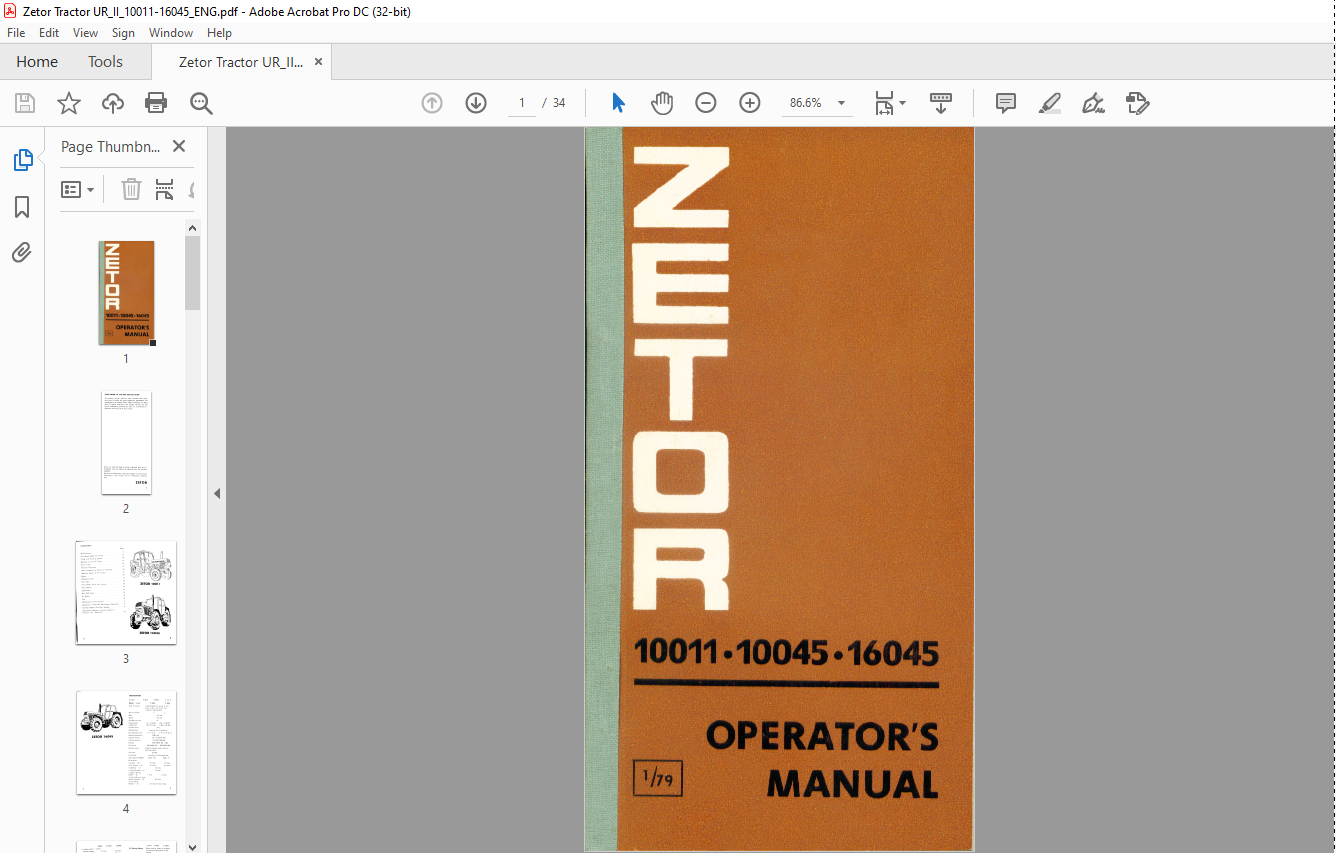1336x853 pixels.
Task: Click the thumbnails panel scrollbar thumb
Action: [x=193, y=273]
